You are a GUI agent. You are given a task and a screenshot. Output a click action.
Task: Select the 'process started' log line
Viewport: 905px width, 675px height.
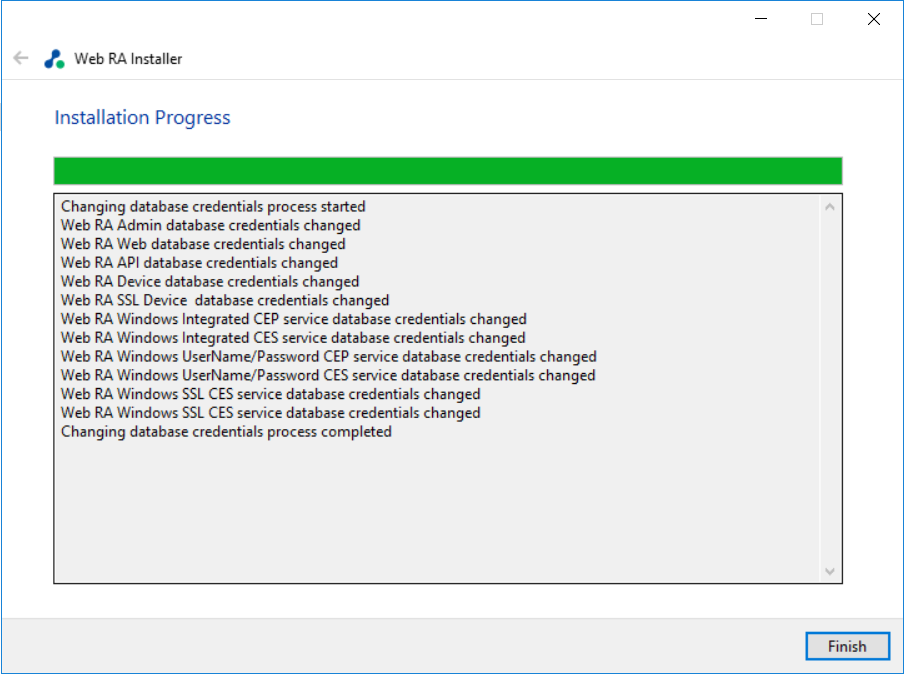coord(213,207)
